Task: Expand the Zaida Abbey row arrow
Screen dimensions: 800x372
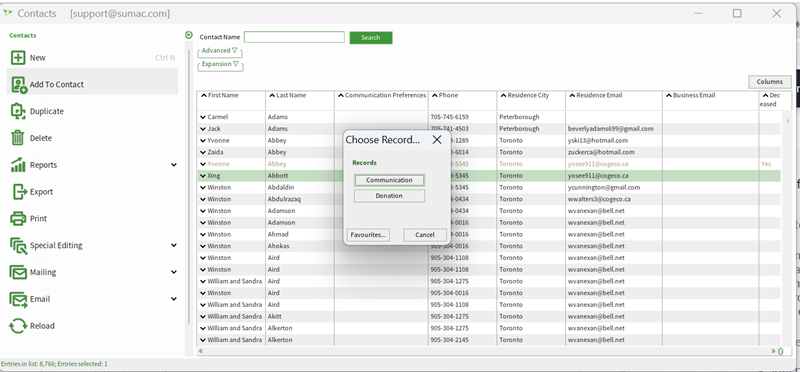Action: [x=203, y=153]
